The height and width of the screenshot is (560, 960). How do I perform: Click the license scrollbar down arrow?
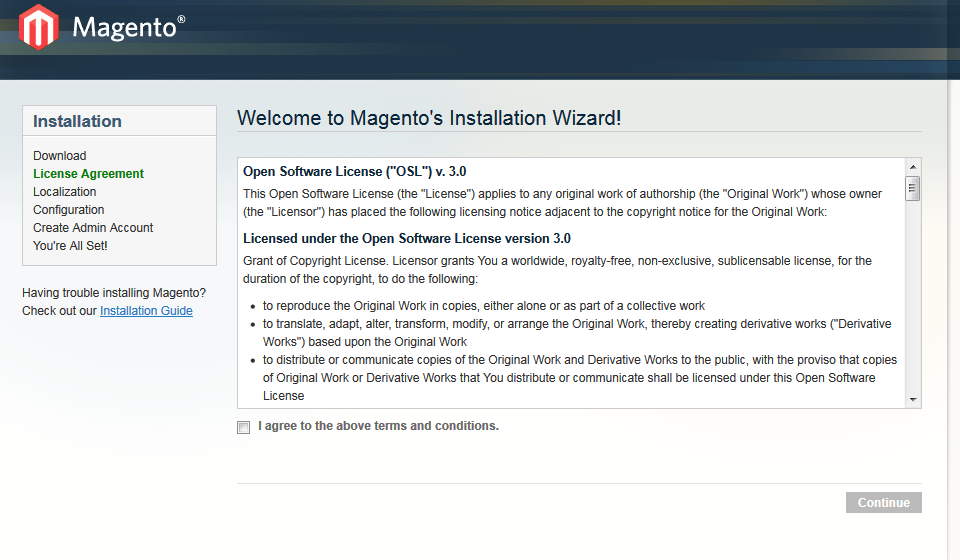pyautogui.click(x=913, y=400)
